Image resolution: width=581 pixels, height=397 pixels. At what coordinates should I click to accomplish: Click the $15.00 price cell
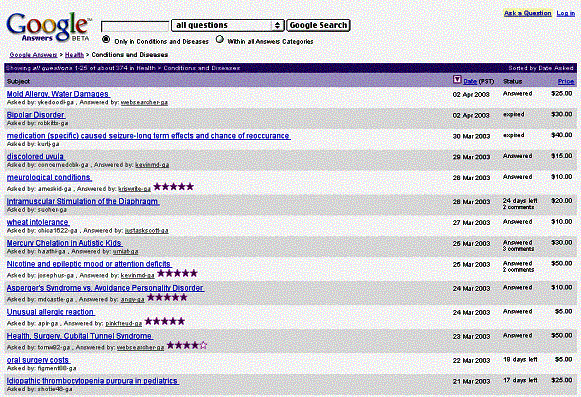(562, 156)
